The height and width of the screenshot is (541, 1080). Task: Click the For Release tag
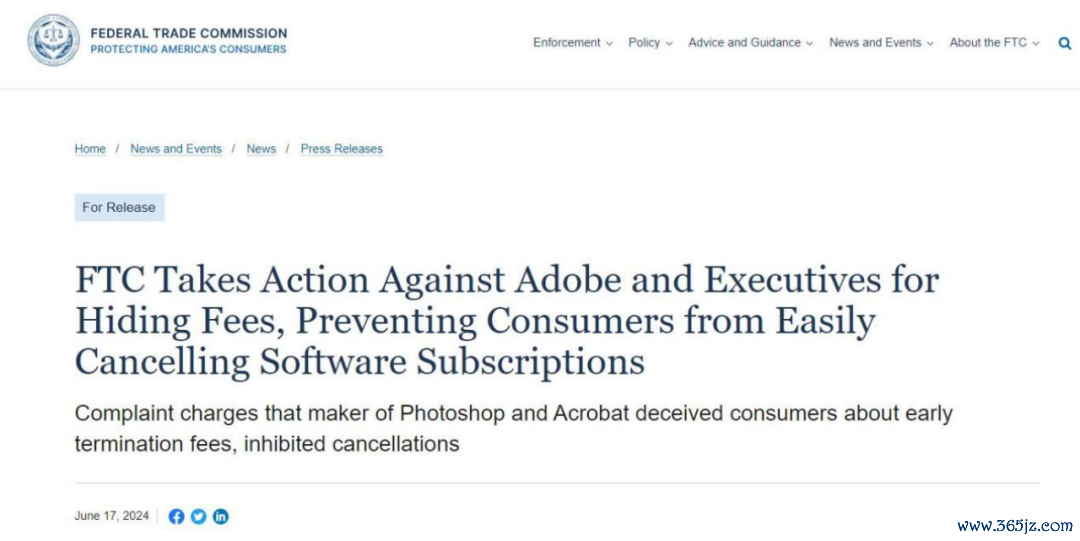coord(119,207)
